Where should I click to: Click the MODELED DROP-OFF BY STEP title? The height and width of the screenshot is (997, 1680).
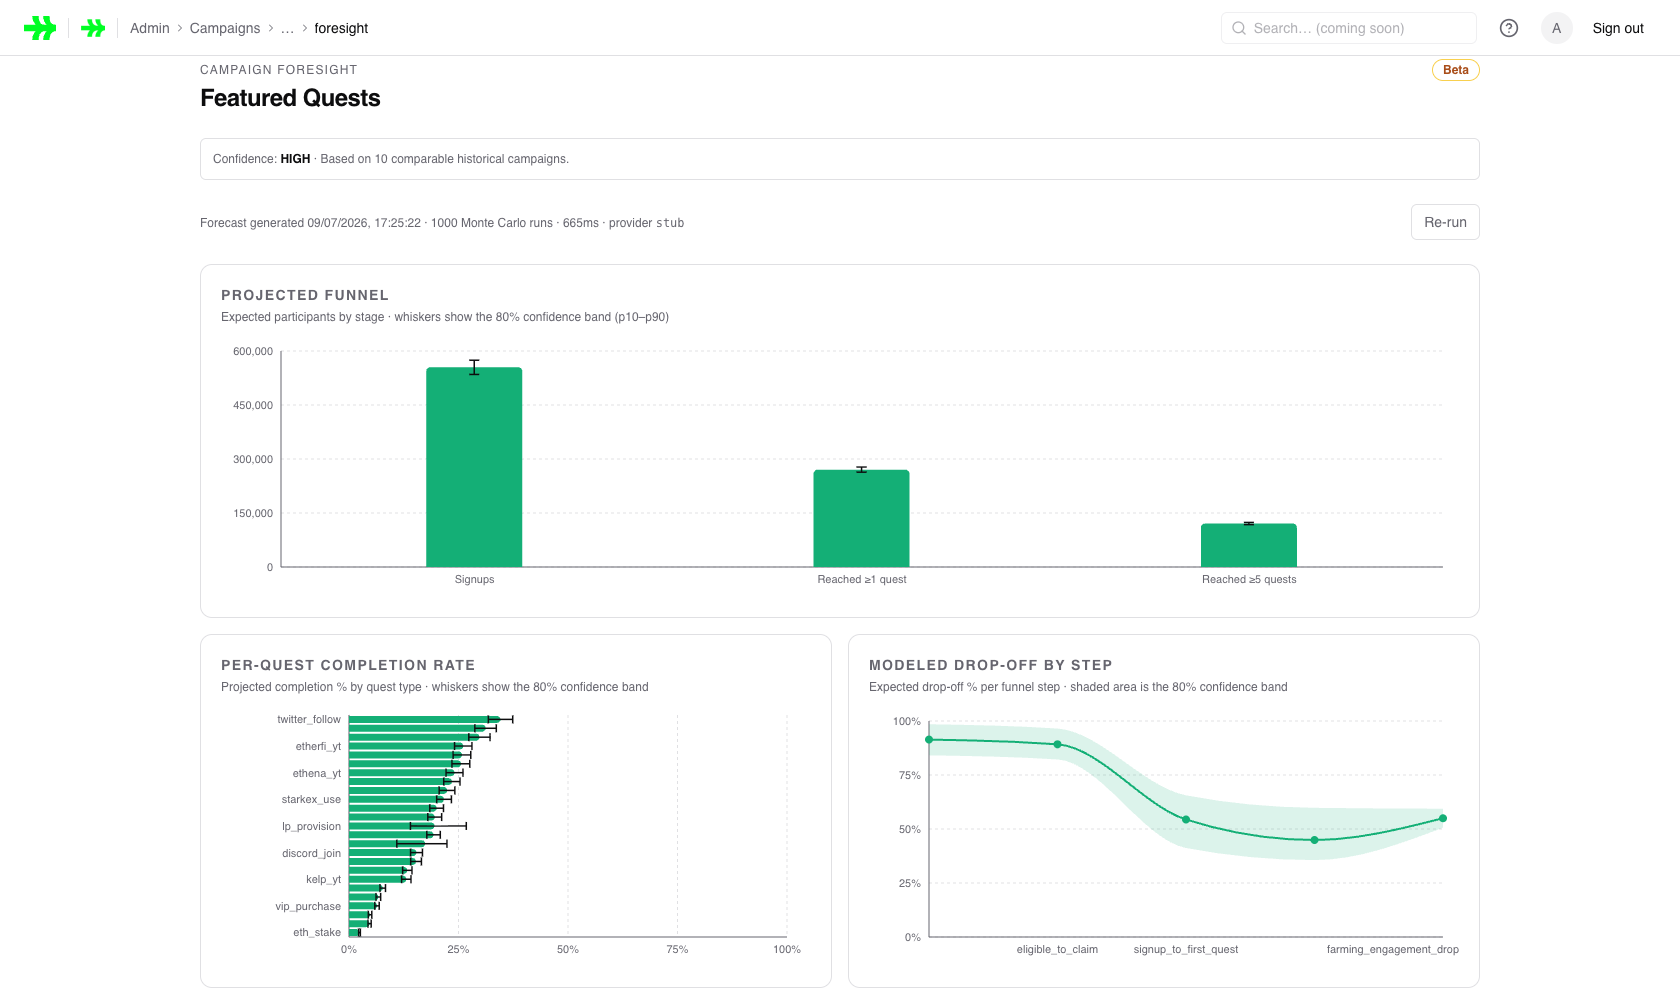coord(990,665)
